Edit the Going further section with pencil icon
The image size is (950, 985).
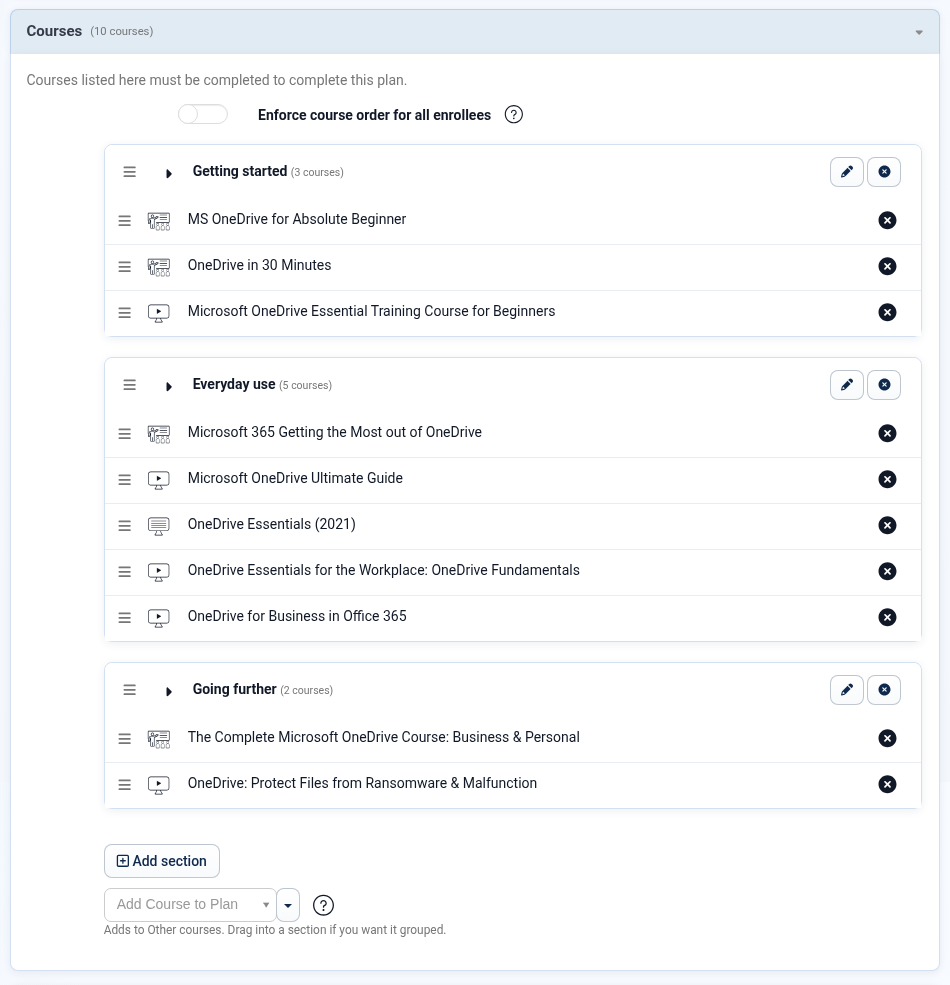click(846, 690)
